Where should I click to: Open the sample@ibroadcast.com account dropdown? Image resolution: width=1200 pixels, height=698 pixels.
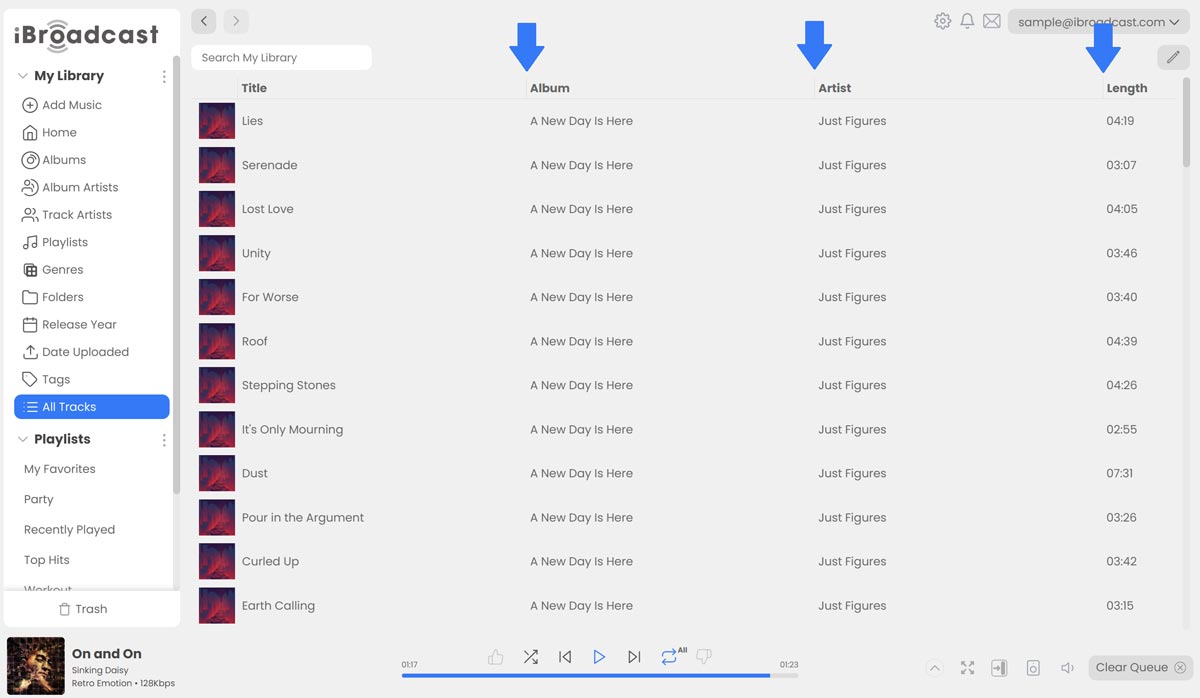pos(1098,22)
